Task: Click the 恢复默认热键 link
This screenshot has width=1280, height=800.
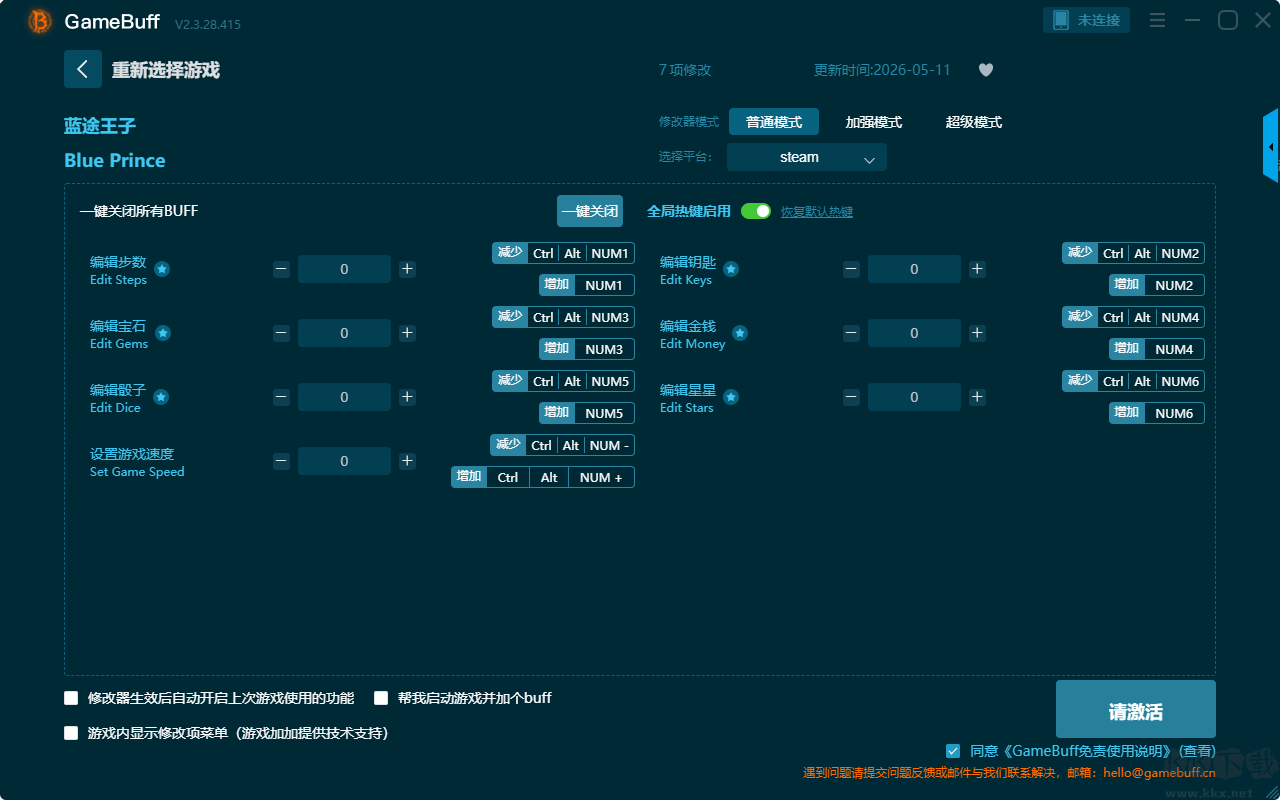Action: [x=817, y=212]
